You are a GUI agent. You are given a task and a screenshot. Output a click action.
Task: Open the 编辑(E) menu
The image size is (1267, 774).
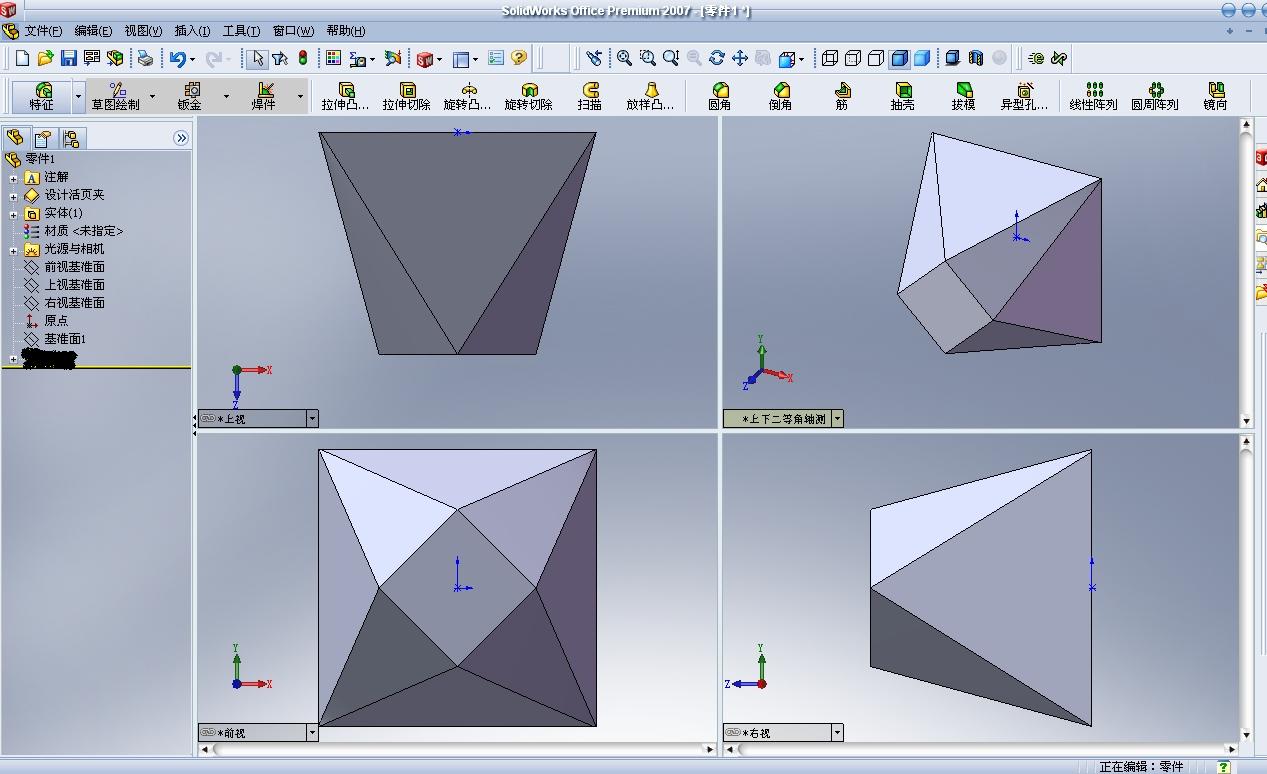click(93, 31)
